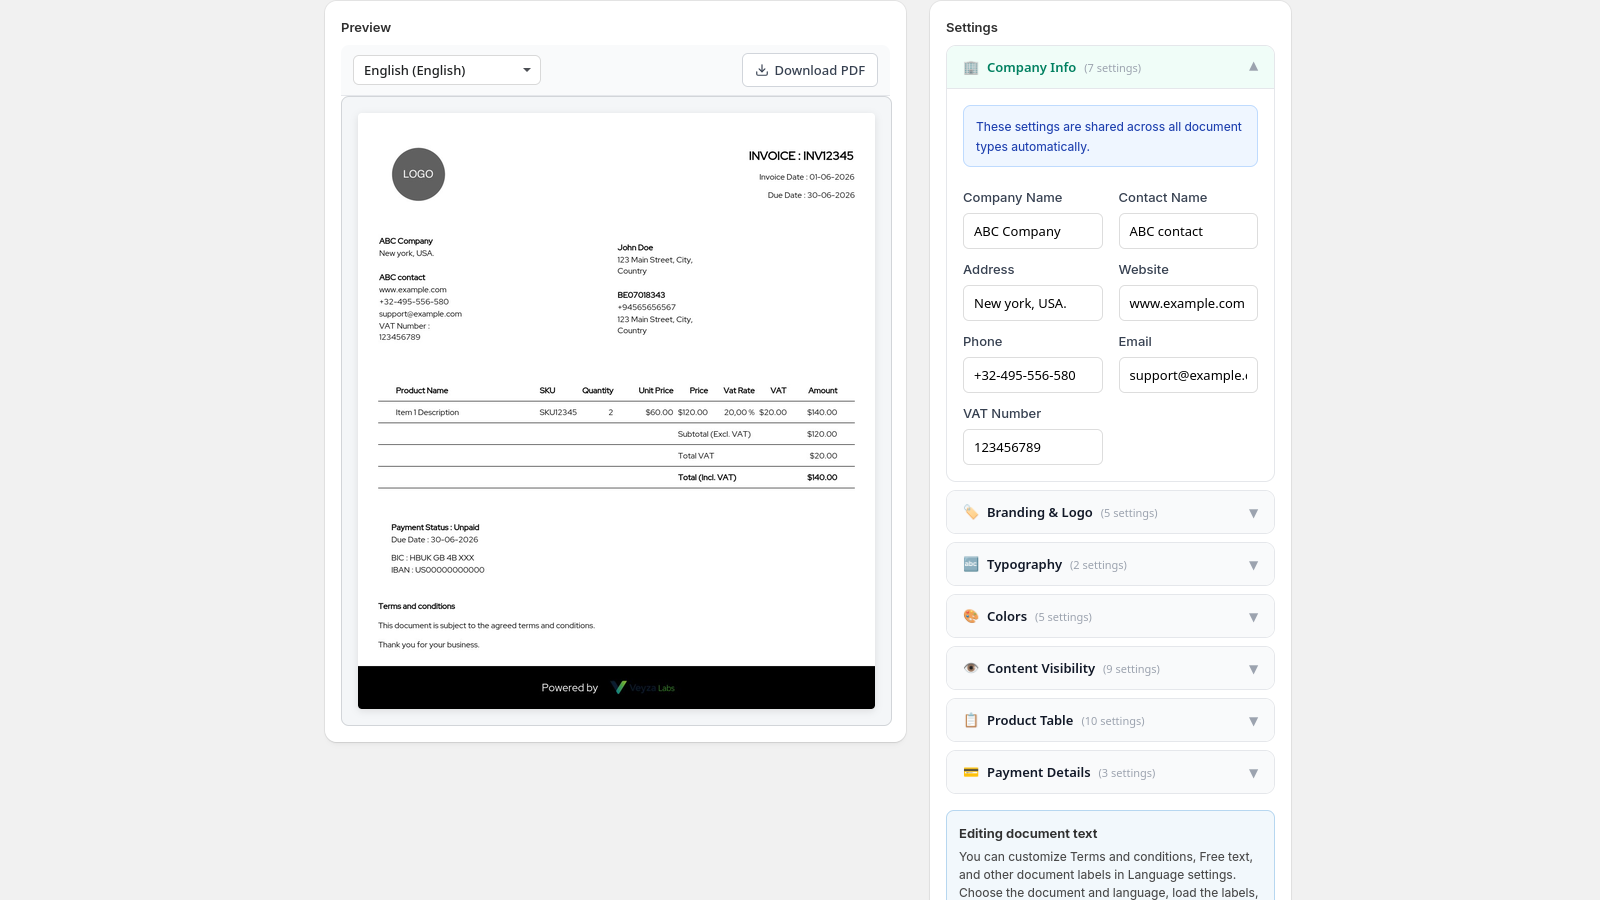Click the VAT Number input field

point(1032,447)
